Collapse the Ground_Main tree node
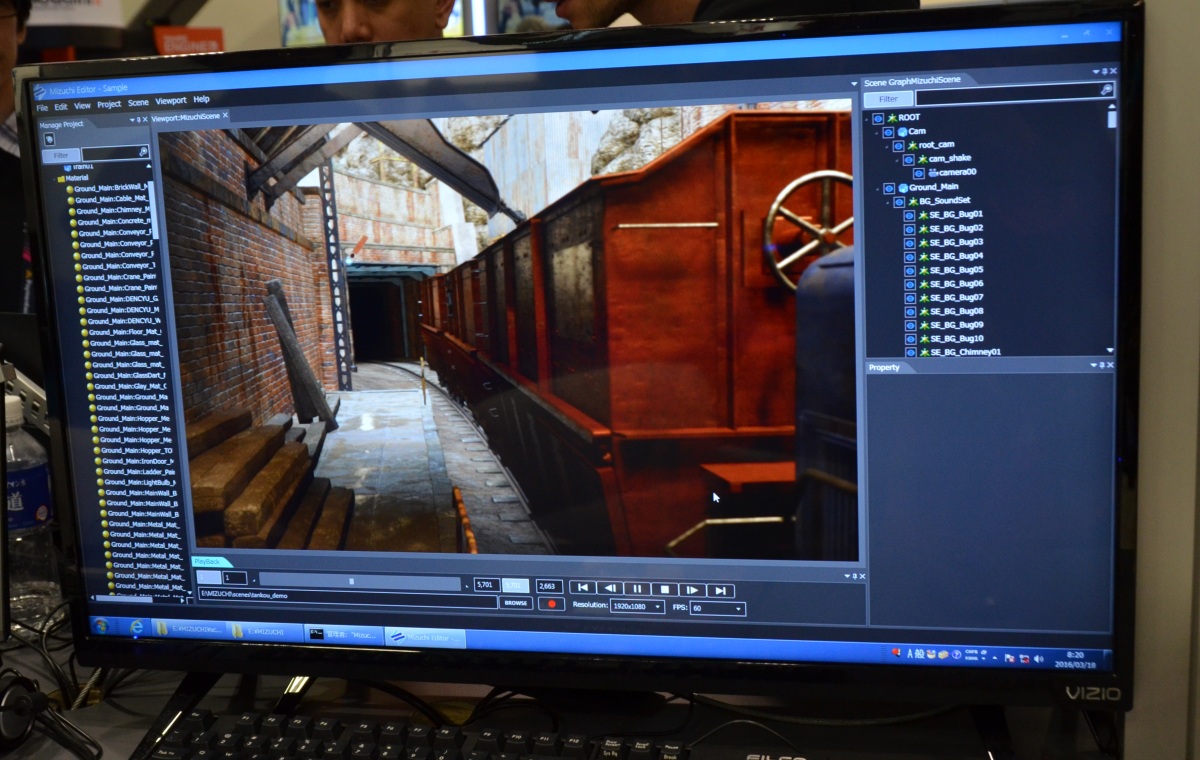This screenshot has width=1200, height=760. (877, 188)
